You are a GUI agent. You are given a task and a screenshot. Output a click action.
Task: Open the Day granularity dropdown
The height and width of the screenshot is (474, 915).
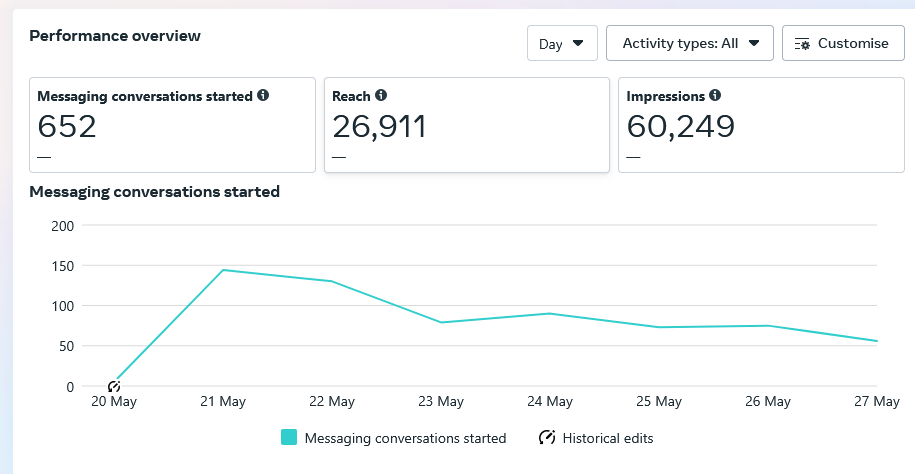562,44
